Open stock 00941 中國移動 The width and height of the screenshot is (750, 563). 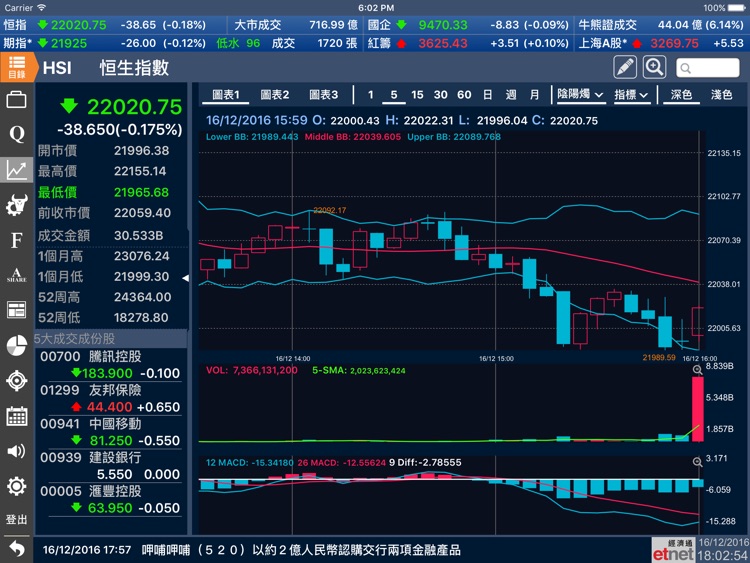(x=110, y=432)
